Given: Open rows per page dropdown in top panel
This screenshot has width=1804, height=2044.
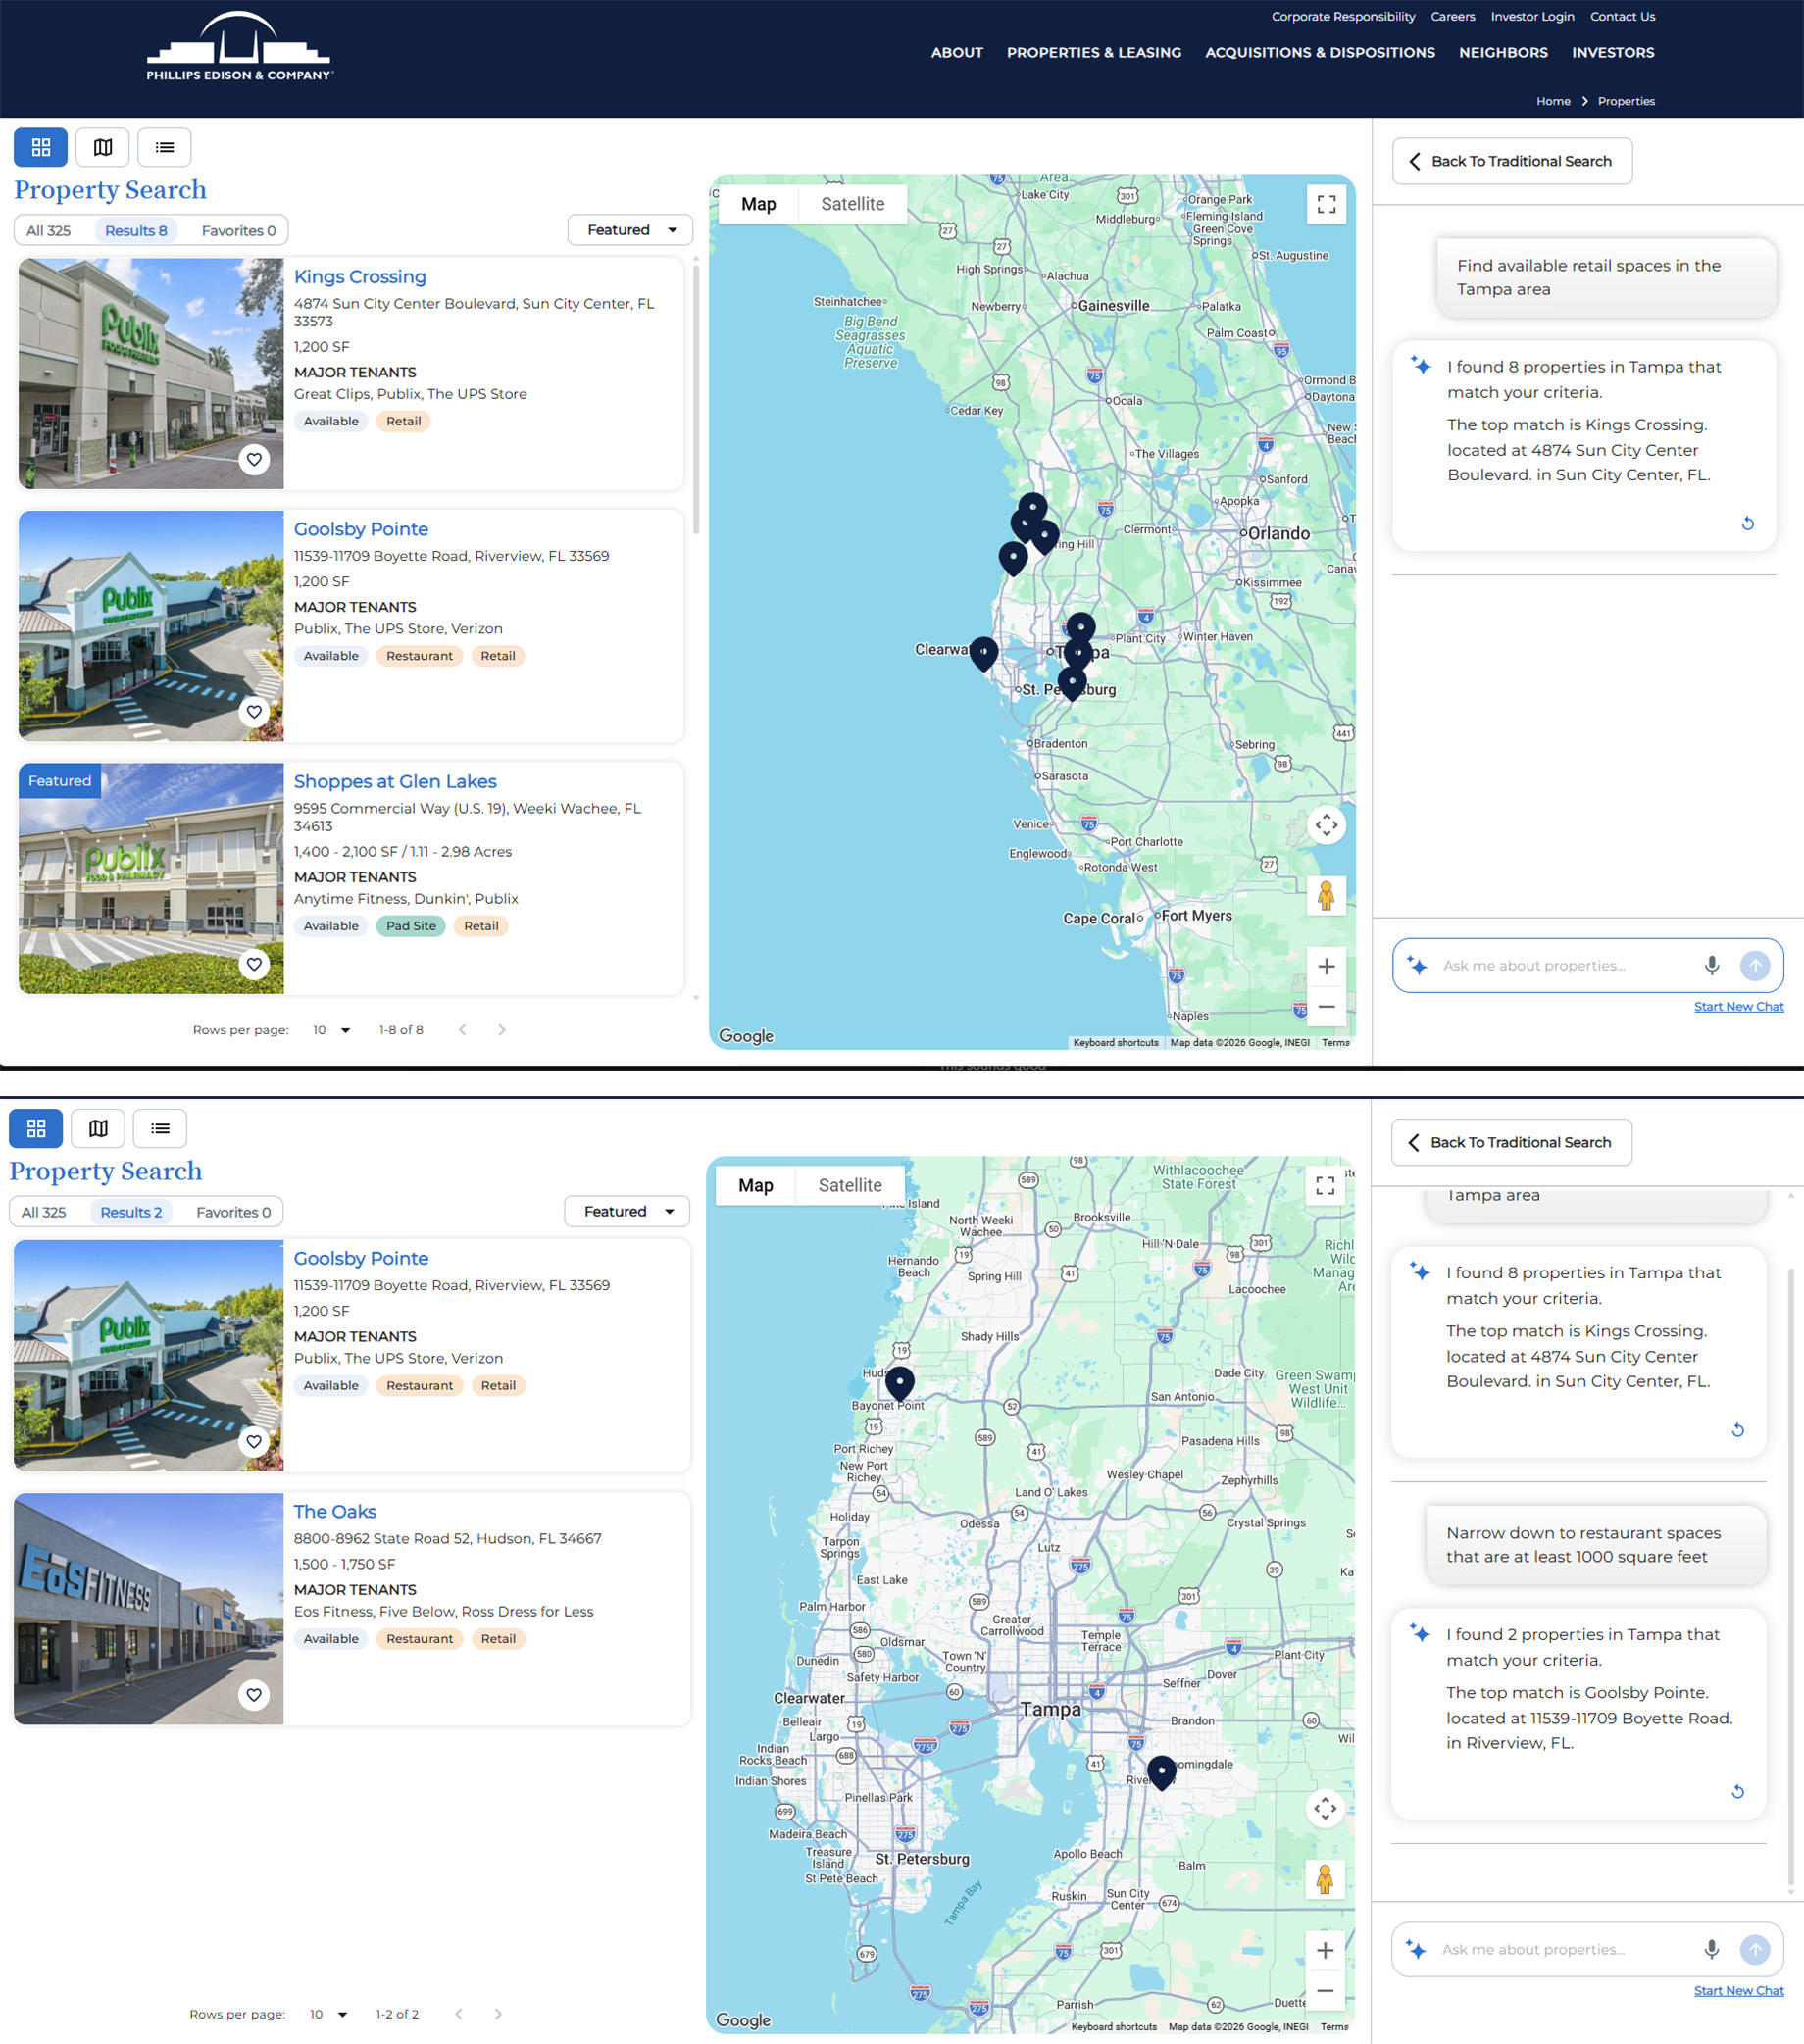Looking at the screenshot, I should (331, 1030).
